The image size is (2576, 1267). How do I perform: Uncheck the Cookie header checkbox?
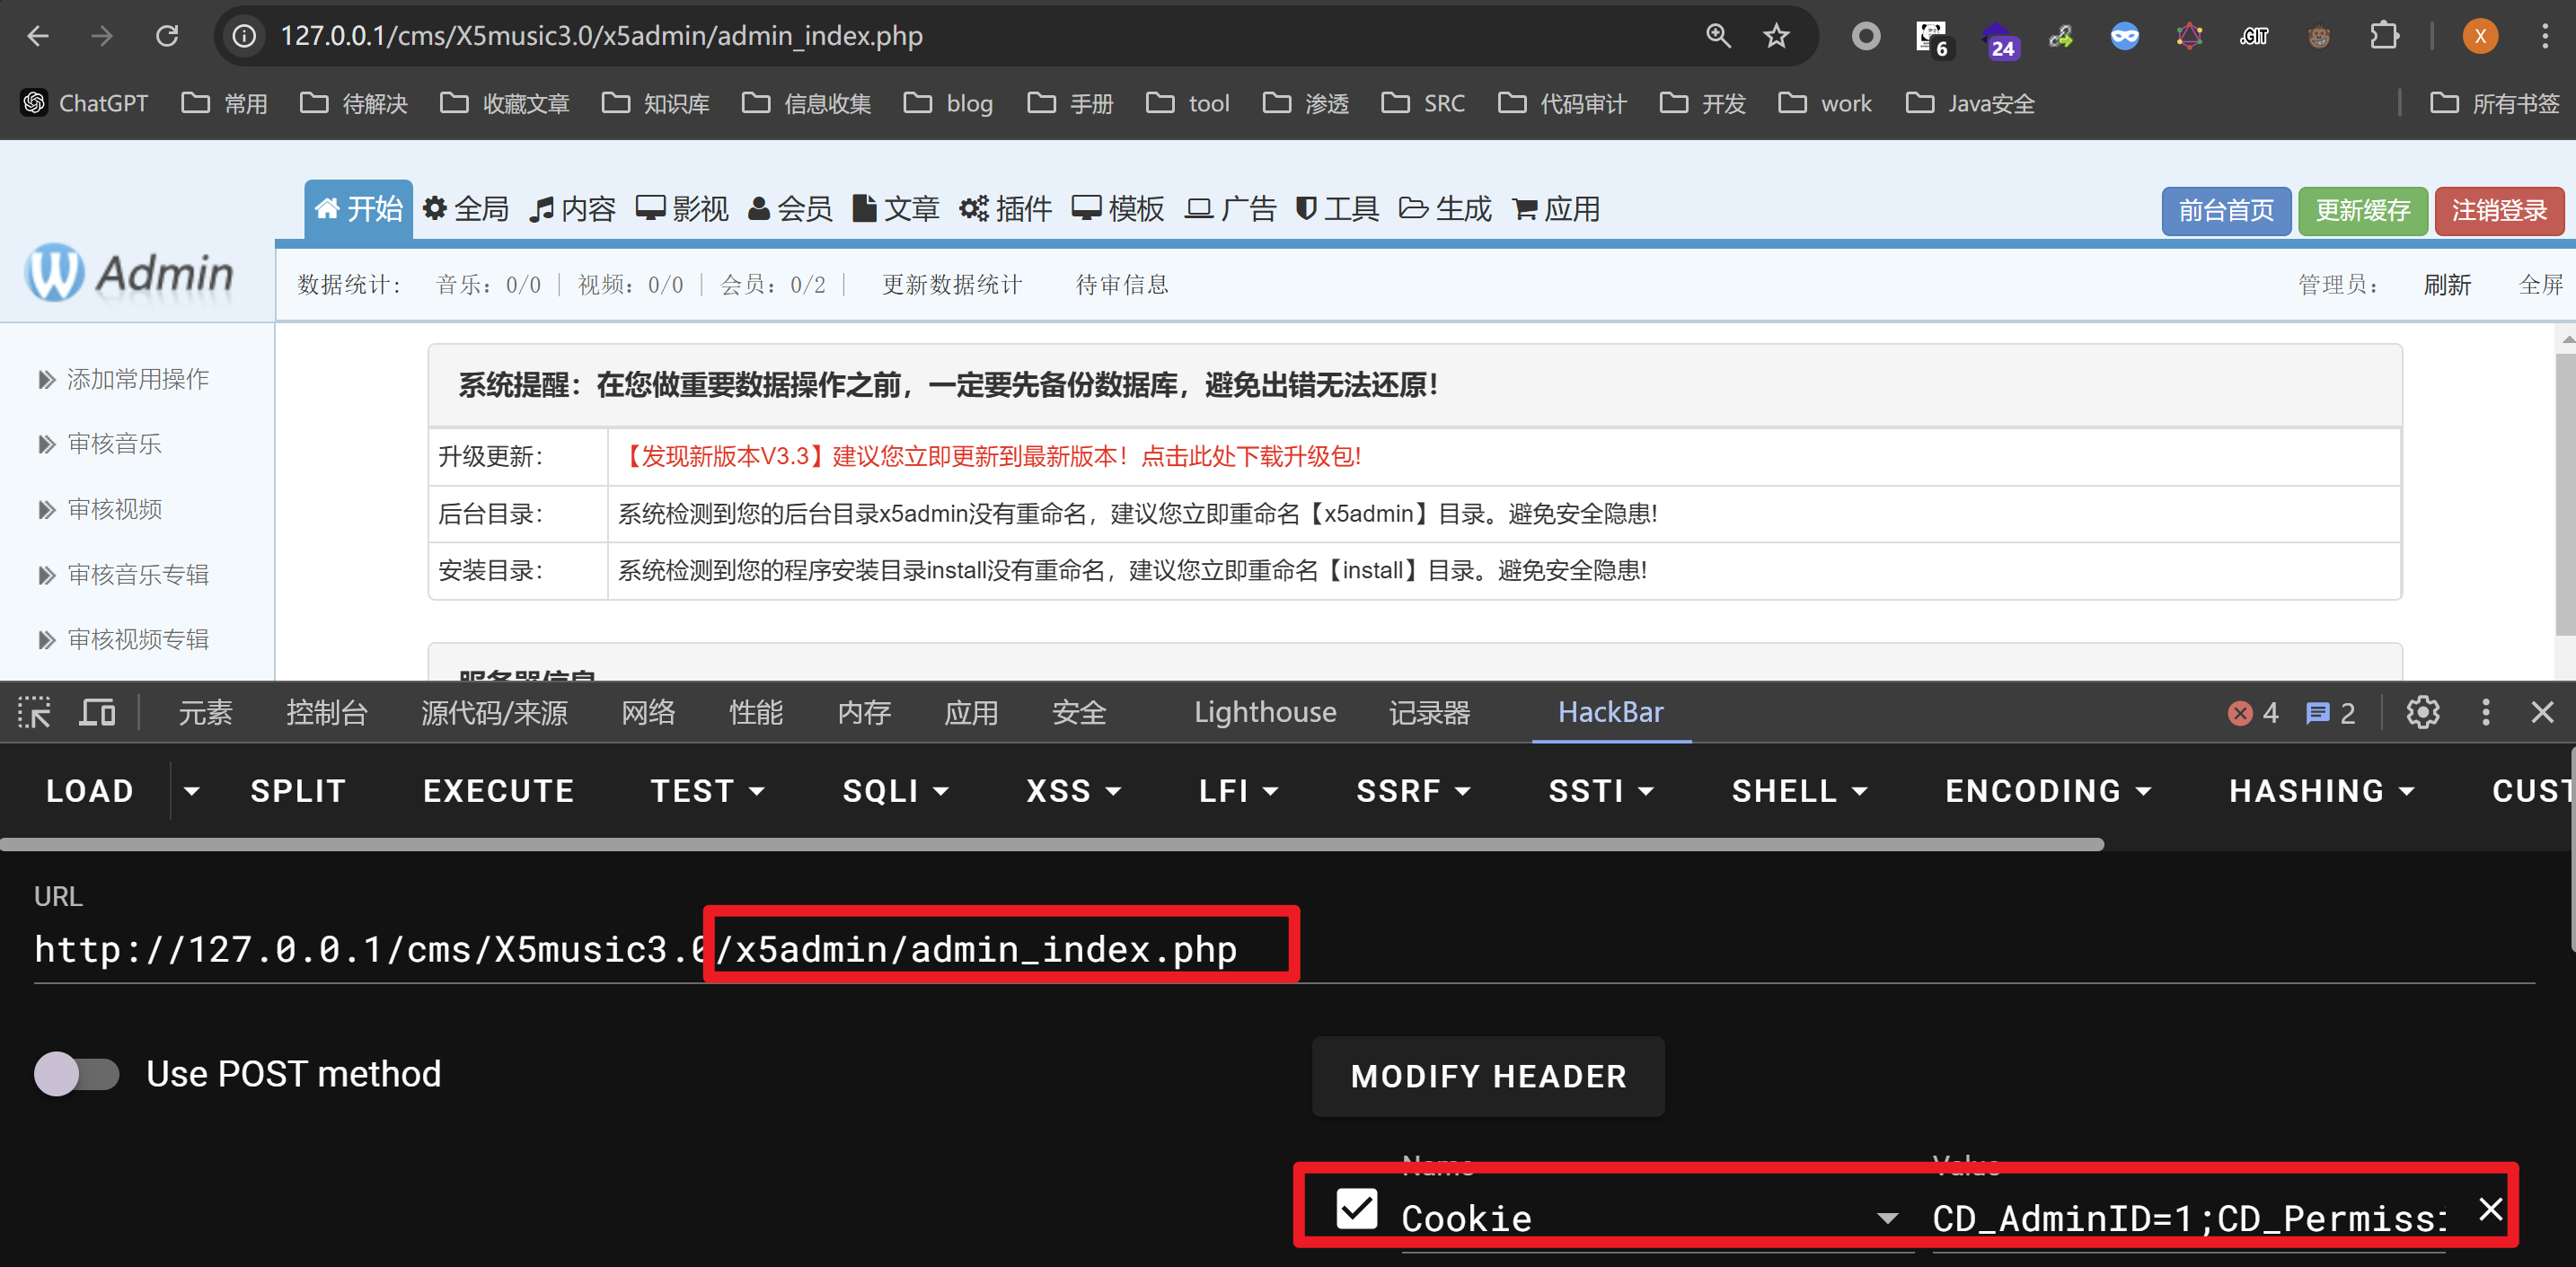point(1357,1209)
